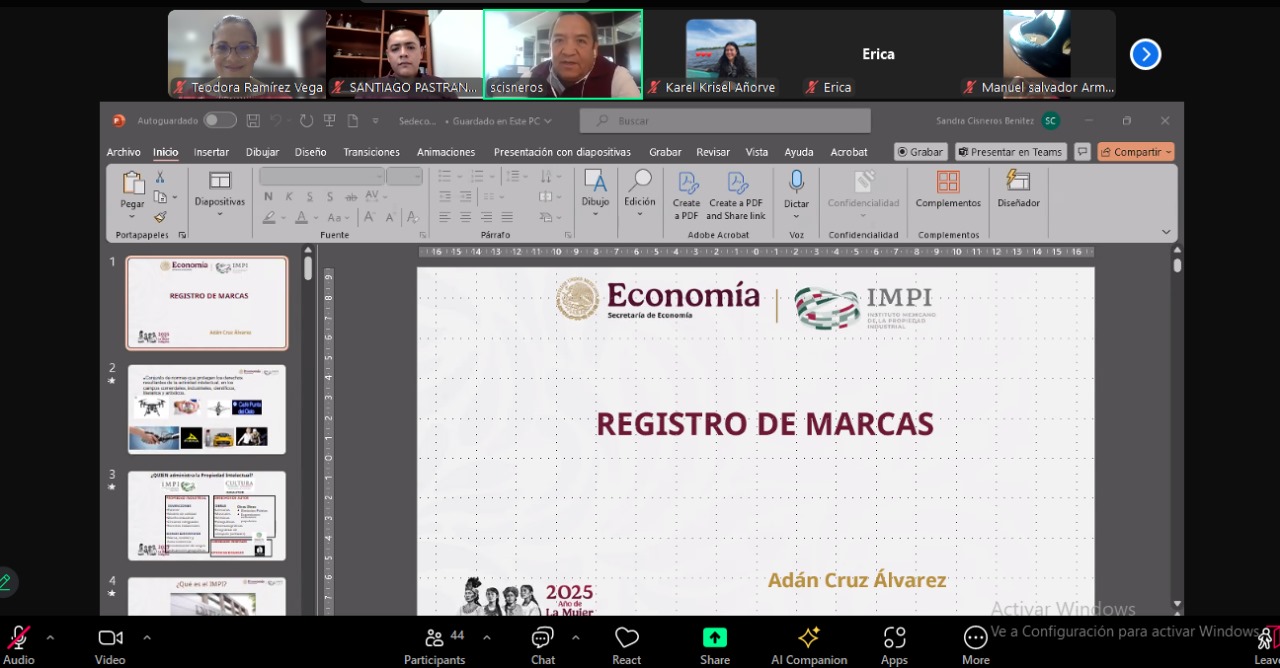Expand audio options arrow beside Audio
The height and width of the screenshot is (668, 1280).
[x=50, y=637]
